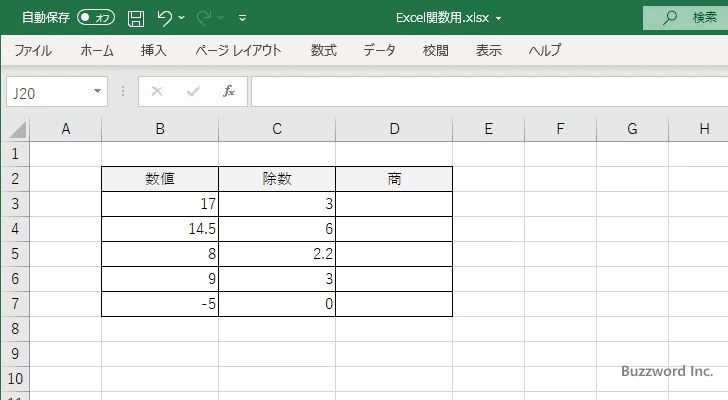Select column D header
Image resolution: width=728 pixels, height=400 pixels.
pyautogui.click(x=394, y=129)
